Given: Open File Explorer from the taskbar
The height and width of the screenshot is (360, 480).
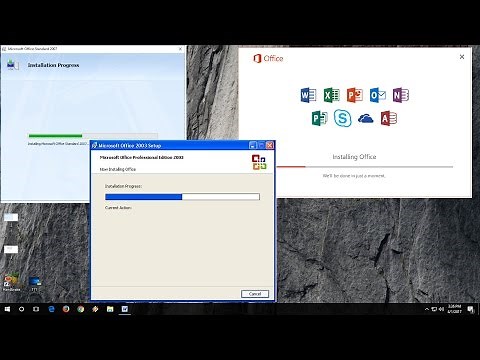Looking at the screenshot, I should click(110, 309).
